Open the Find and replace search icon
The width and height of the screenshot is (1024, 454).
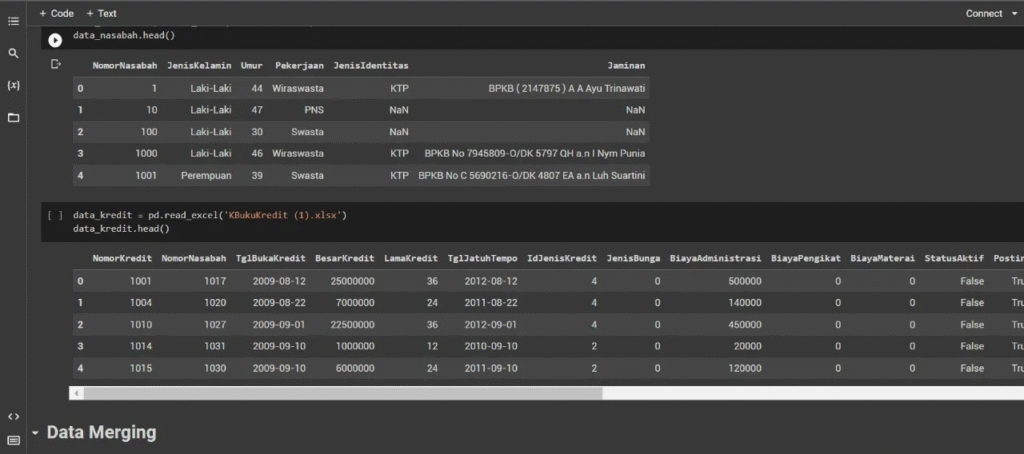tap(13, 53)
